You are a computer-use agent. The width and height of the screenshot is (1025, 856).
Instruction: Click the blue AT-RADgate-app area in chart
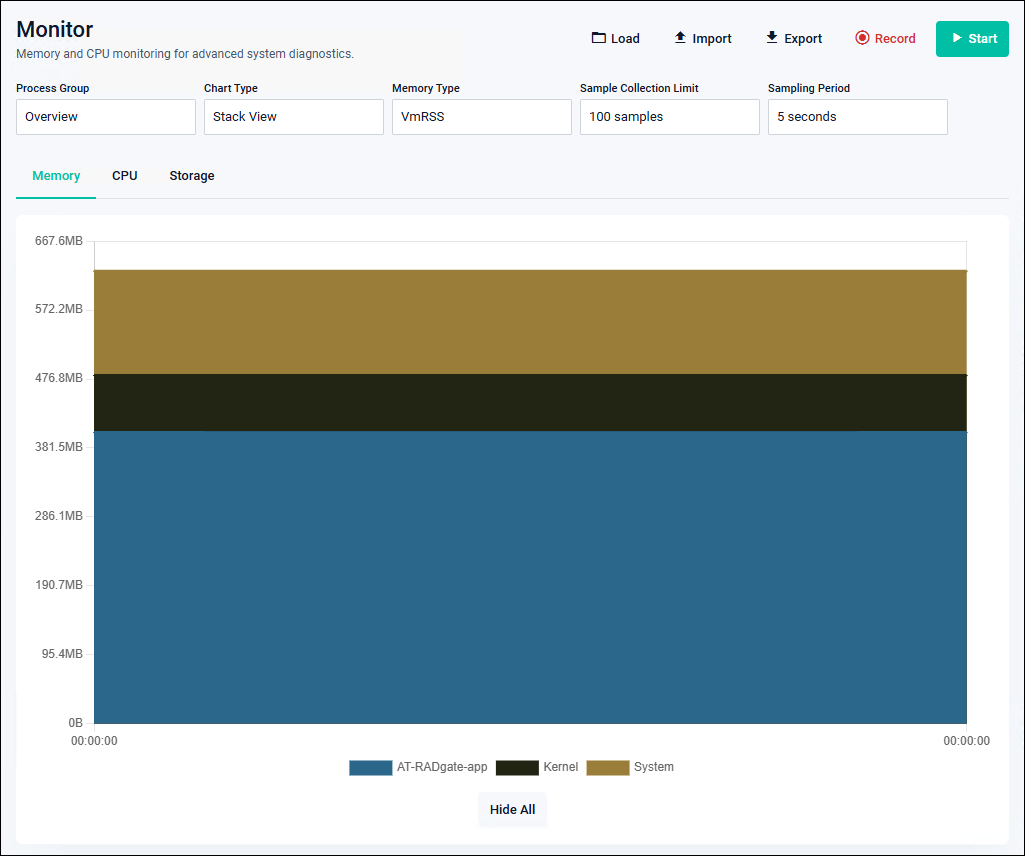(530, 577)
